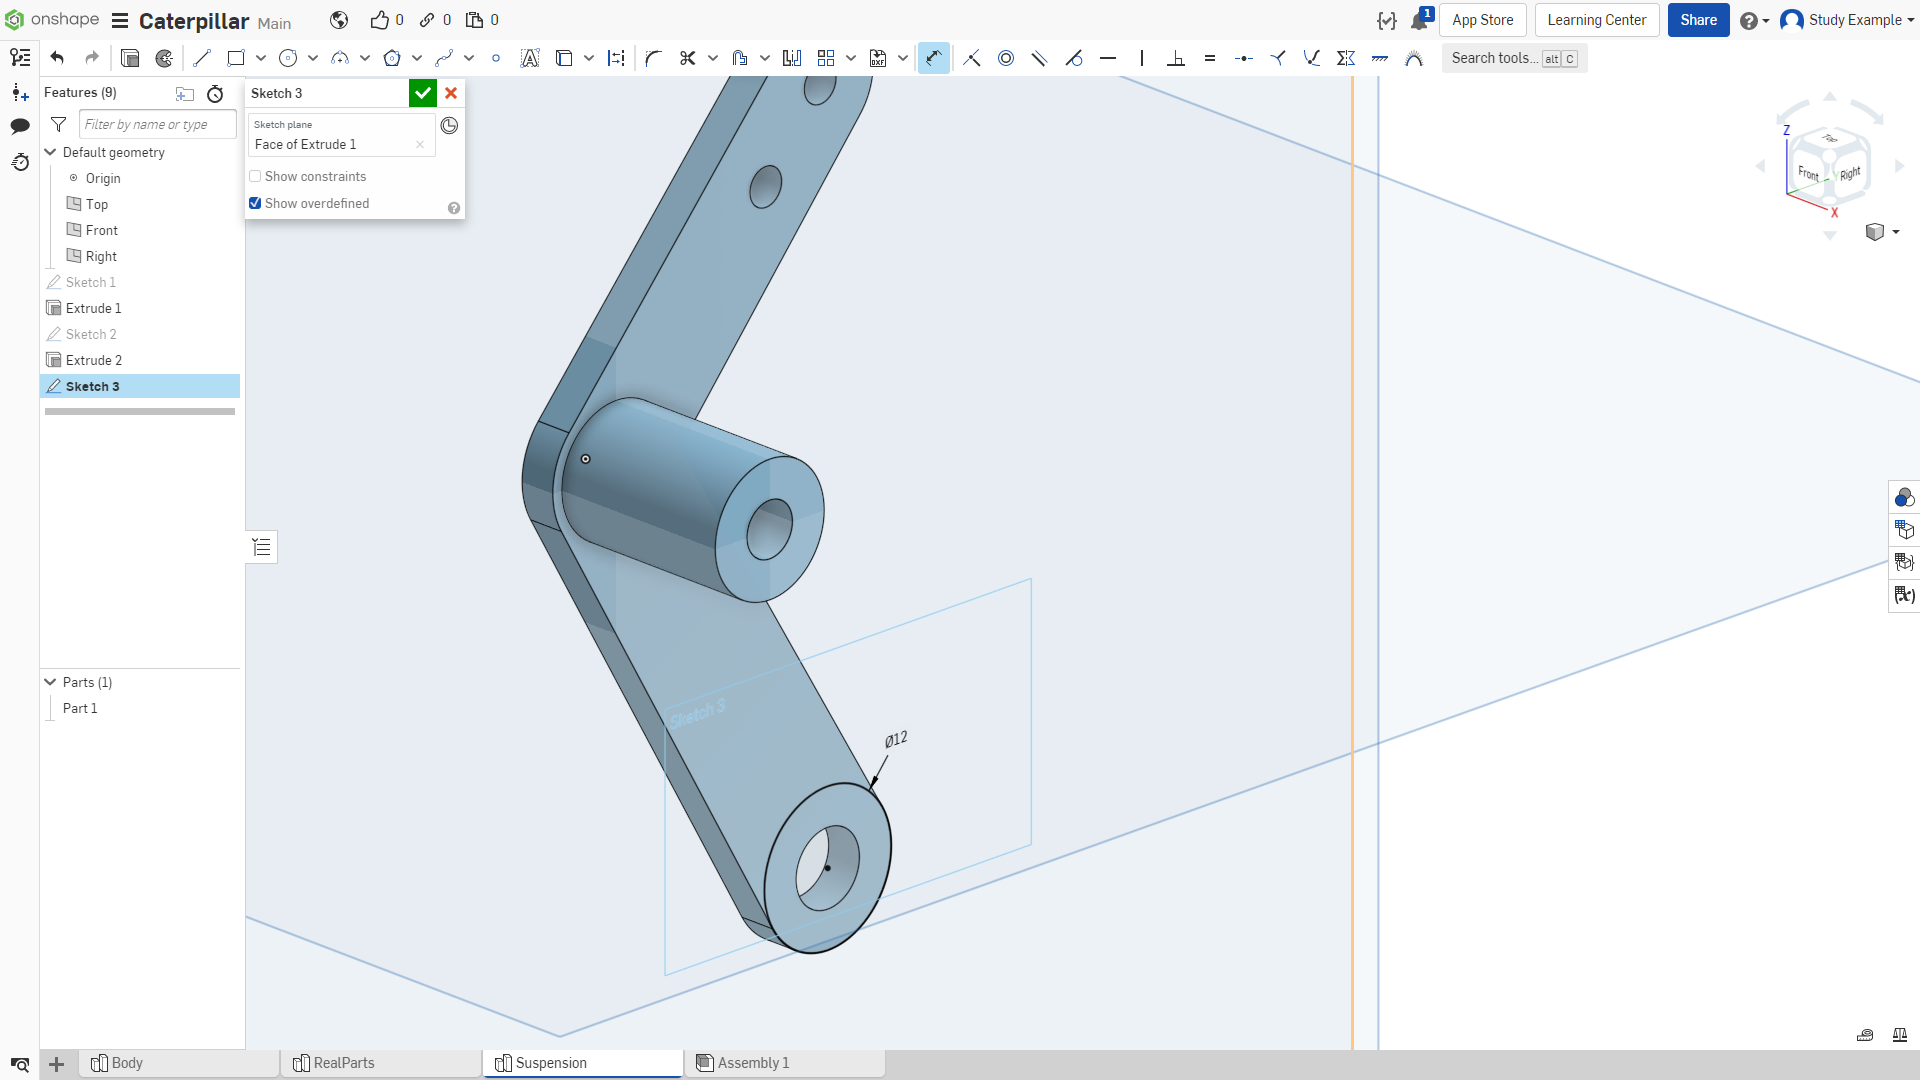
Task: Select the Line sketch tool
Action: pyautogui.click(x=202, y=58)
